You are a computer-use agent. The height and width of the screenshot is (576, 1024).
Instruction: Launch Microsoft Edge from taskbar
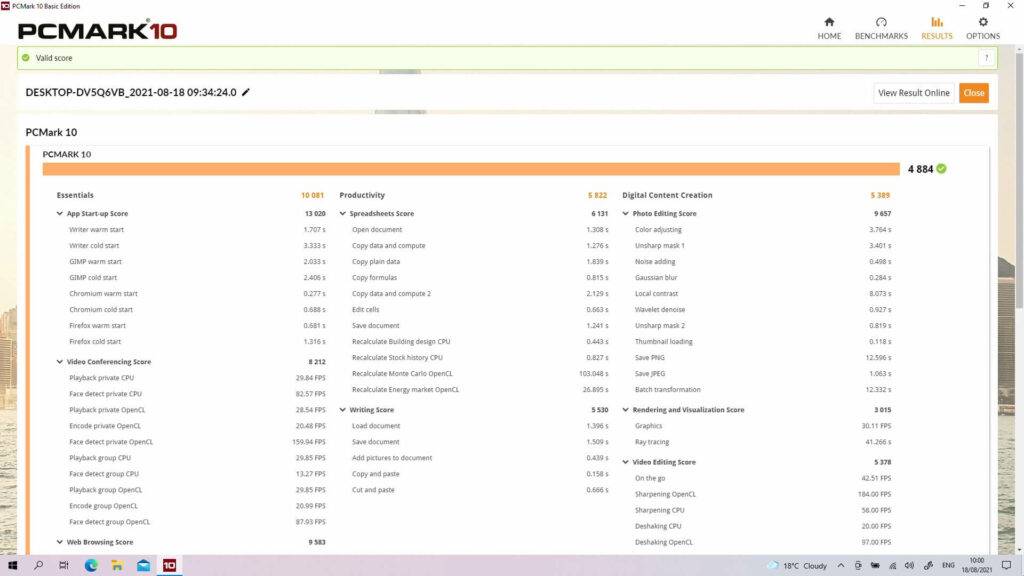point(91,566)
